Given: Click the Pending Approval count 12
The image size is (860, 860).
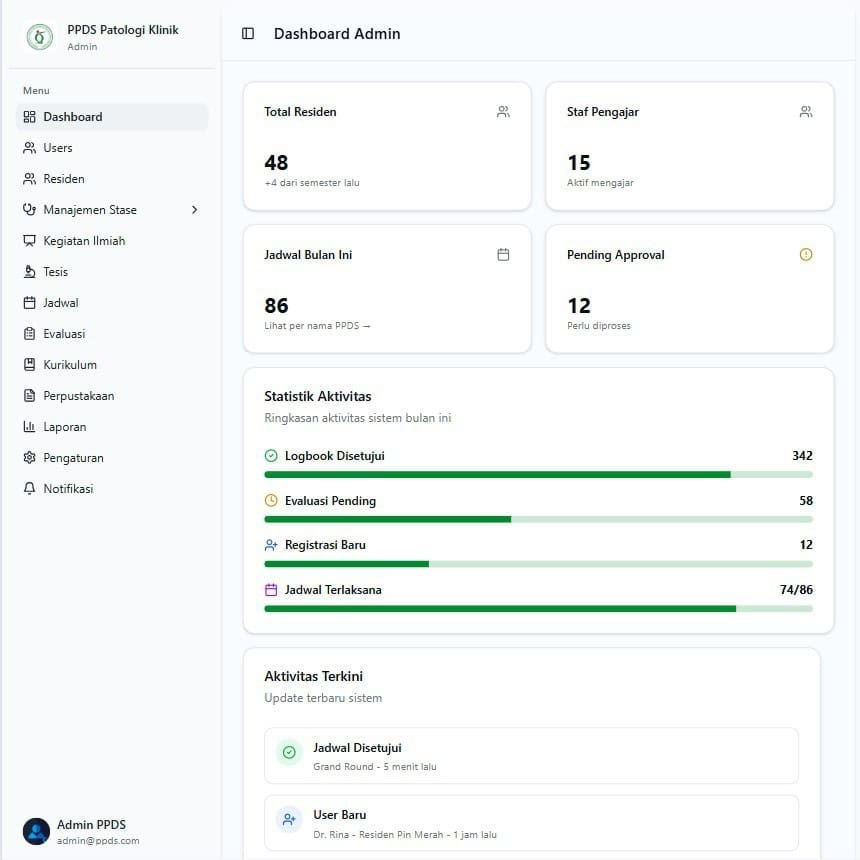Looking at the screenshot, I should pos(579,305).
